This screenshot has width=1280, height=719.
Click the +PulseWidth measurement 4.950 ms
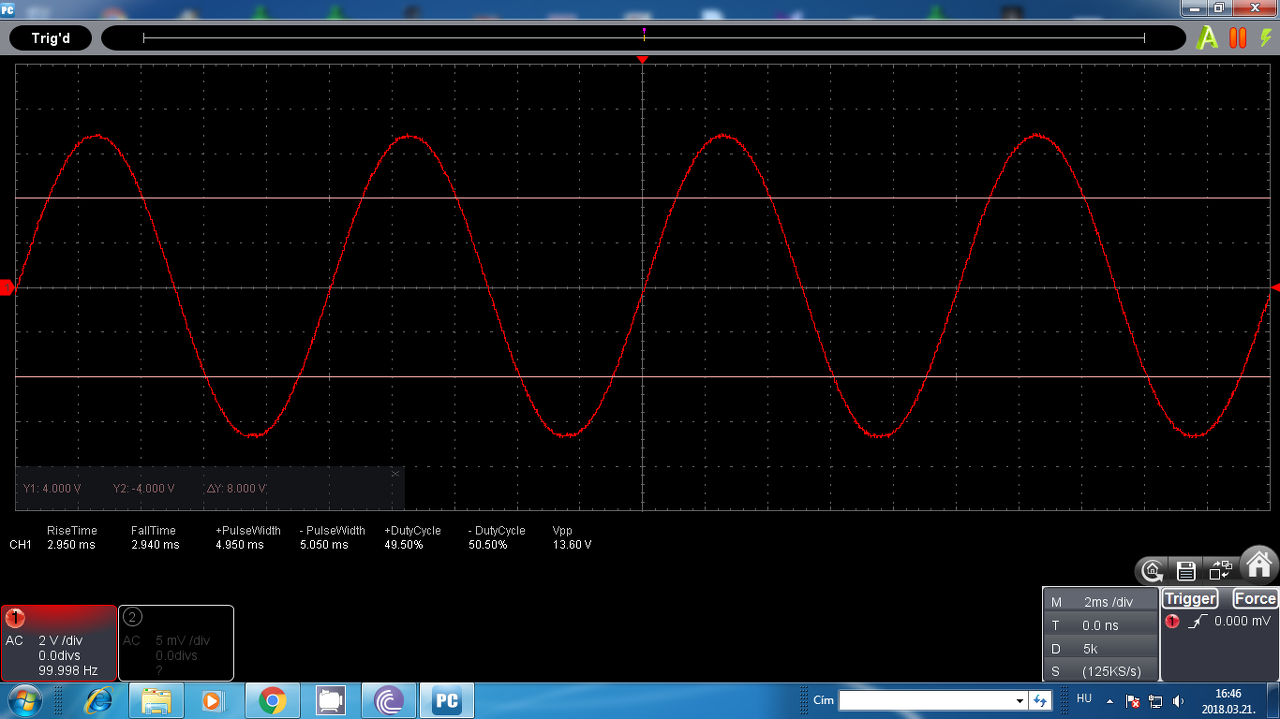click(x=240, y=545)
